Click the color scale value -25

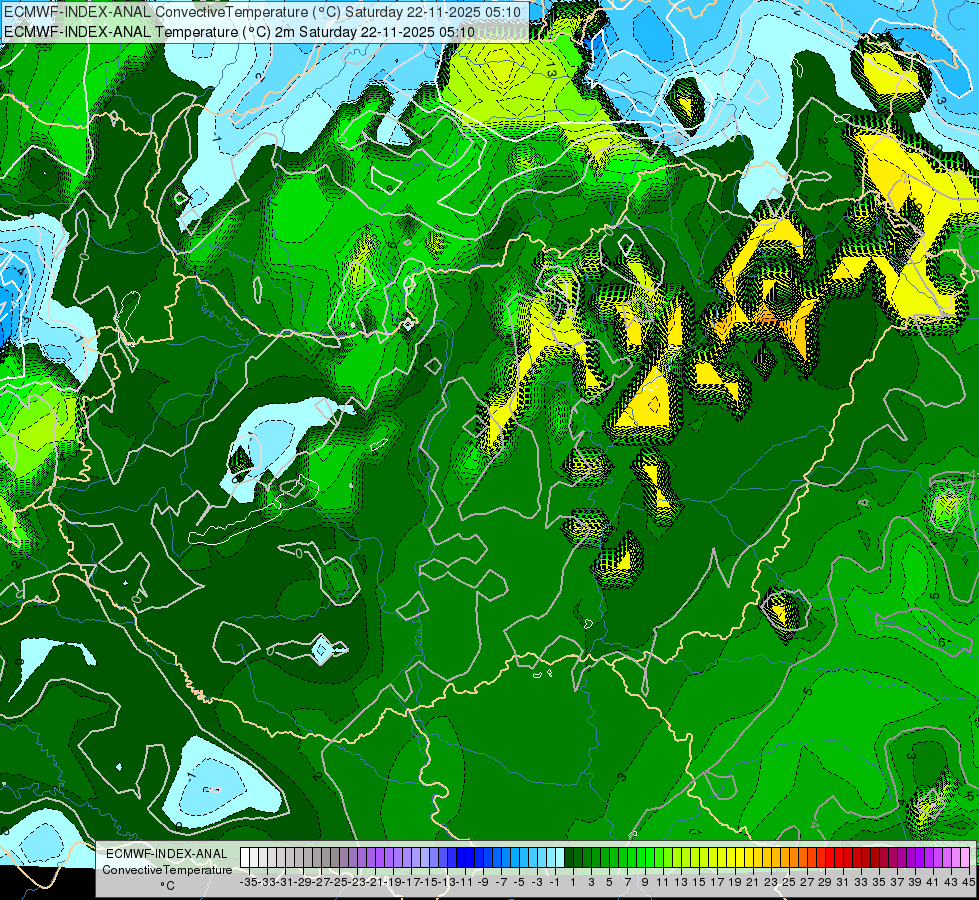(x=340, y=882)
